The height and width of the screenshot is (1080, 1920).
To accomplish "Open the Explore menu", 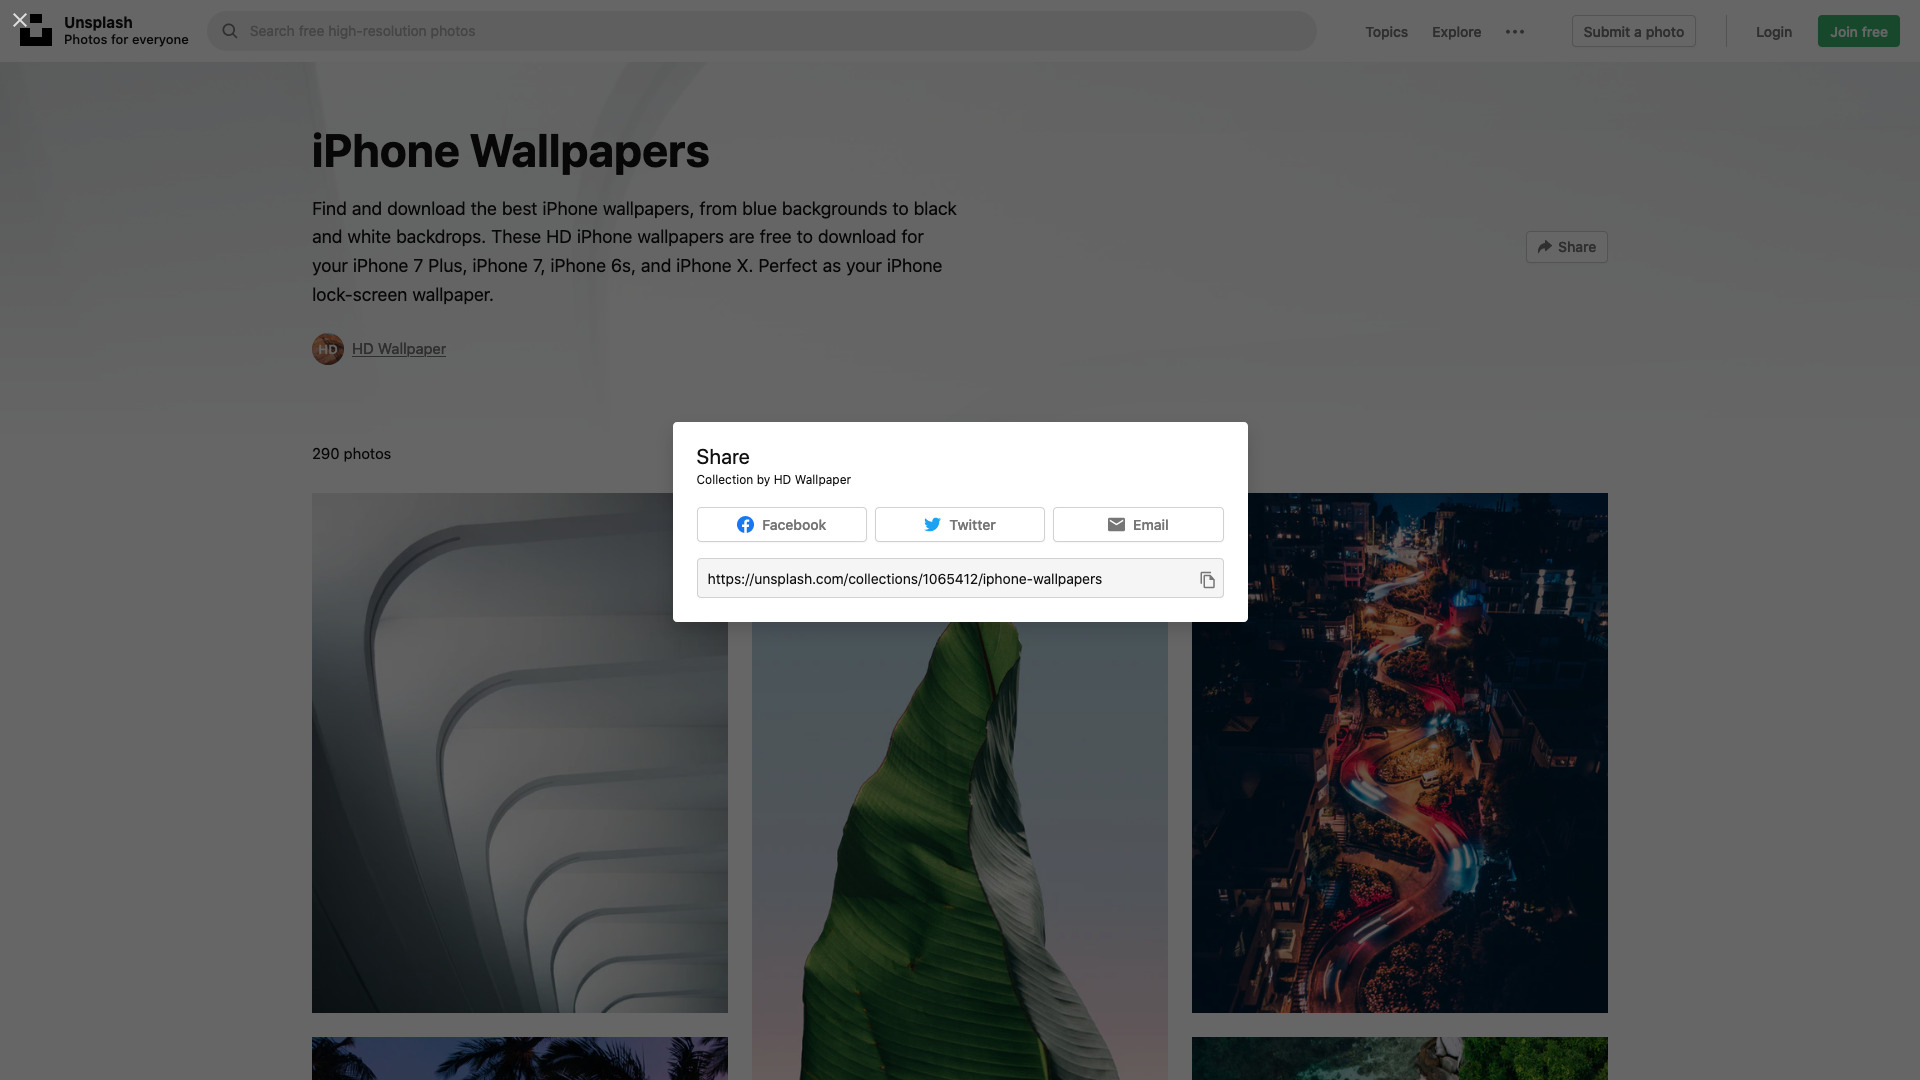I will 1456,32.
